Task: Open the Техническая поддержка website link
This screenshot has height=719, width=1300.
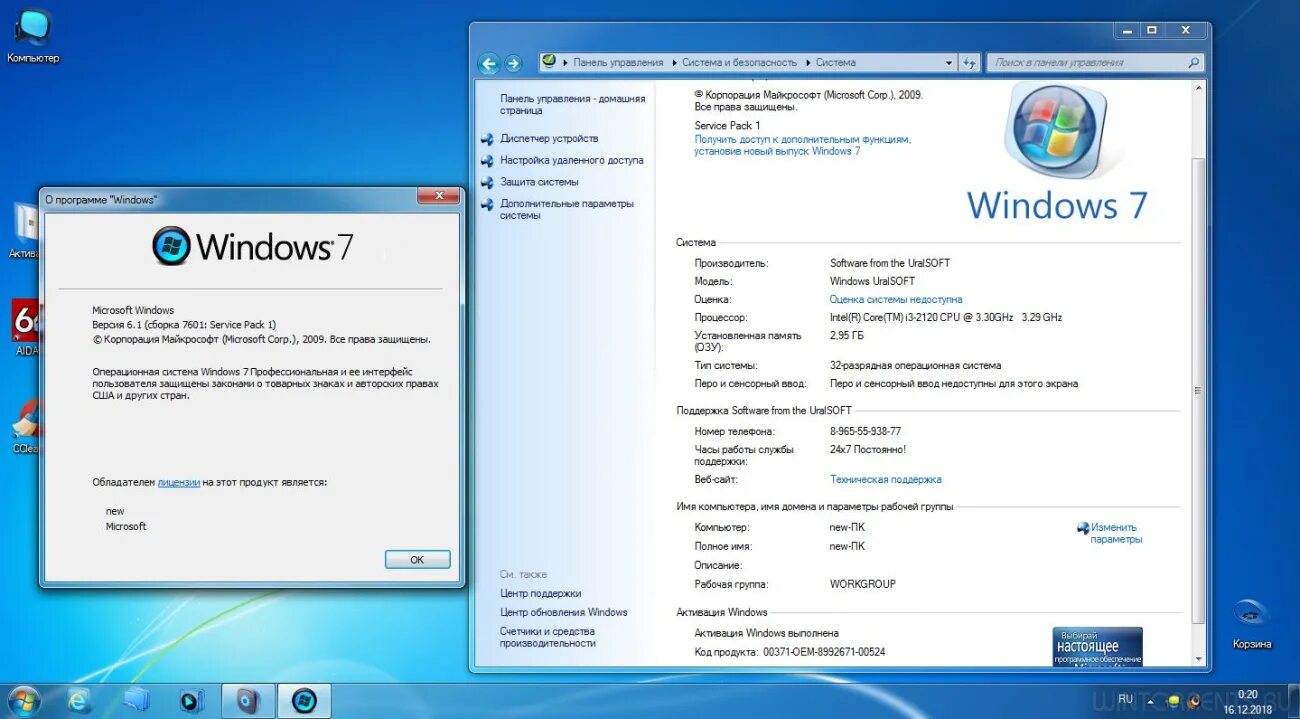Action: 885,480
